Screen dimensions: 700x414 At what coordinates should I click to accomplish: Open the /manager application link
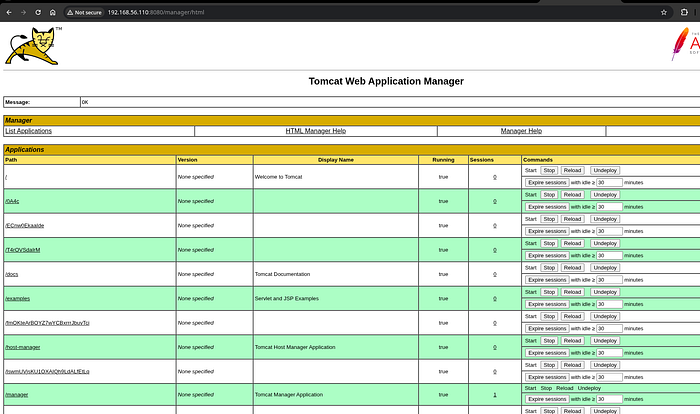(17, 395)
